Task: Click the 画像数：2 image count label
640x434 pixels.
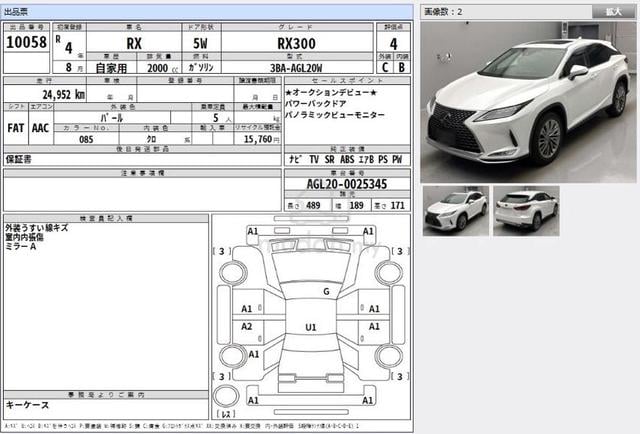Action: [443, 12]
